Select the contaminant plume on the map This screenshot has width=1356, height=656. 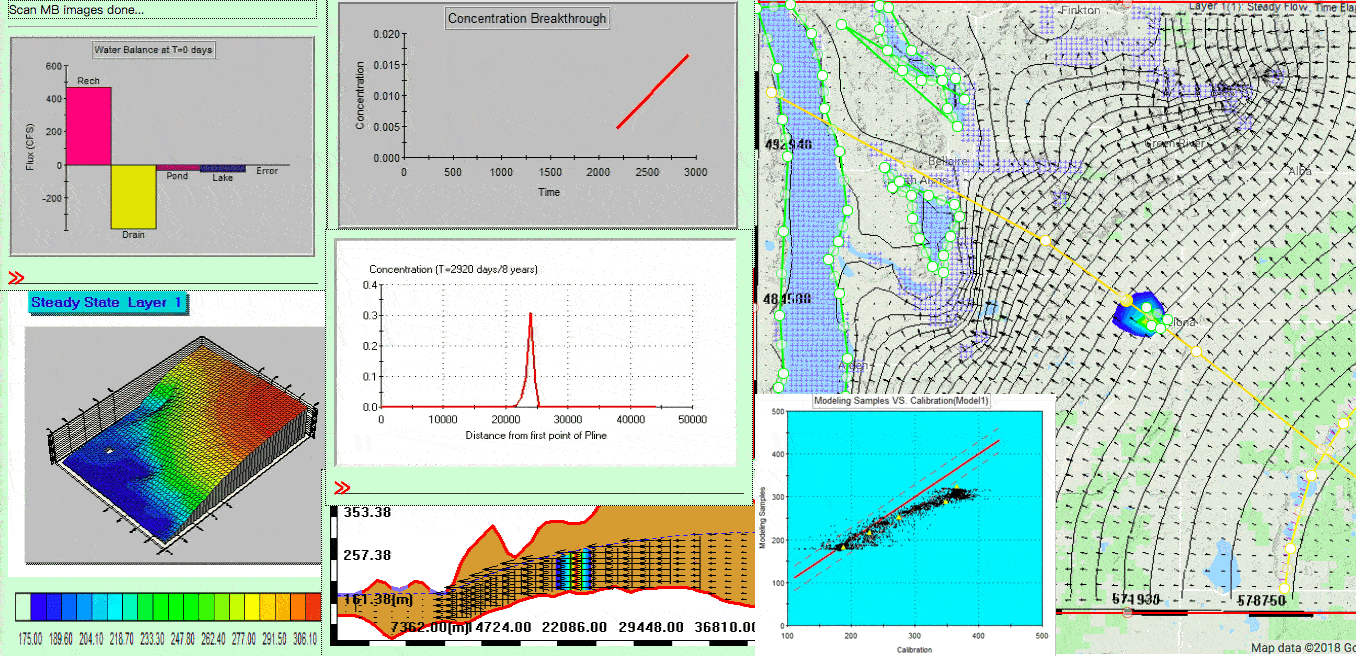click(x=1139, y=315)
